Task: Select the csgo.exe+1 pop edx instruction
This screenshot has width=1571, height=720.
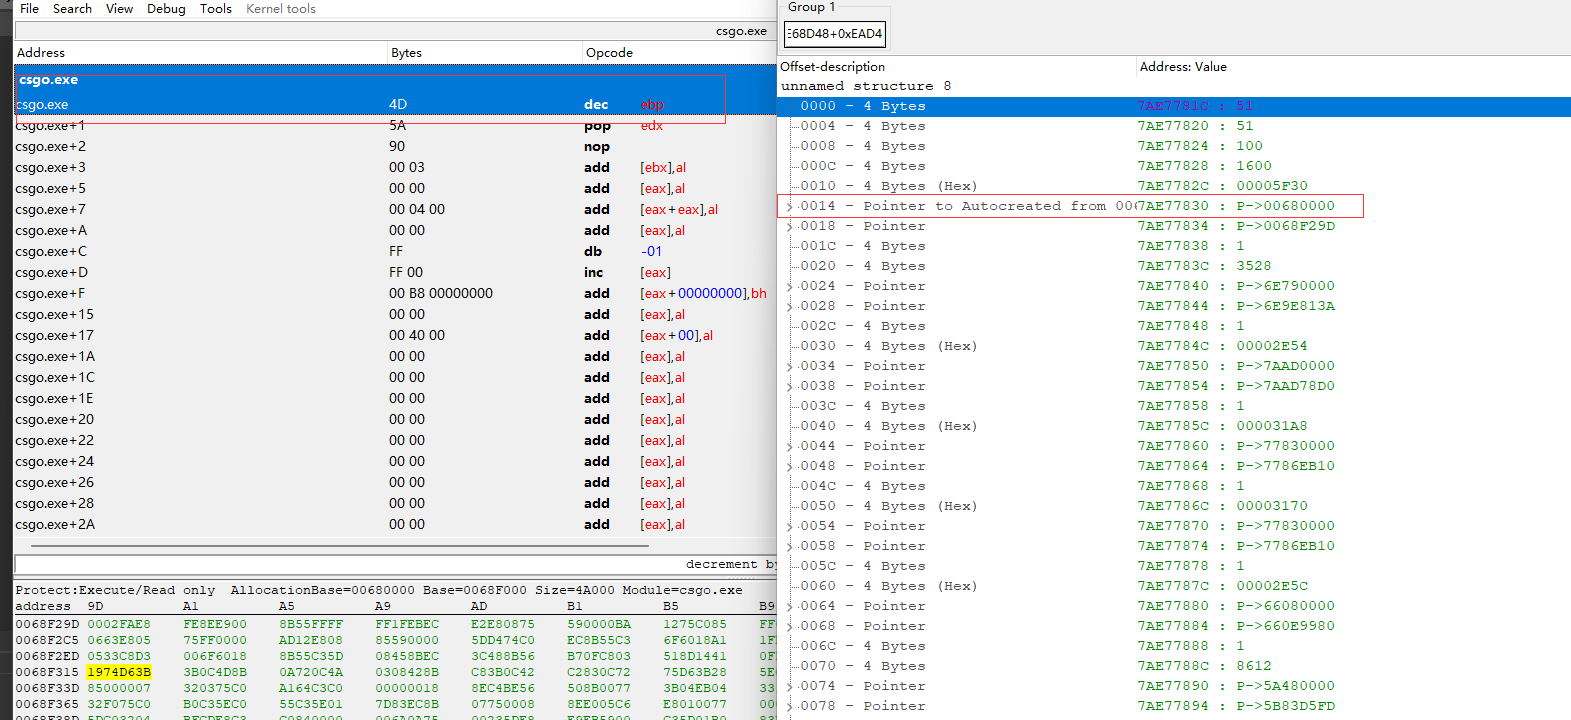Action: coord(300,126)
